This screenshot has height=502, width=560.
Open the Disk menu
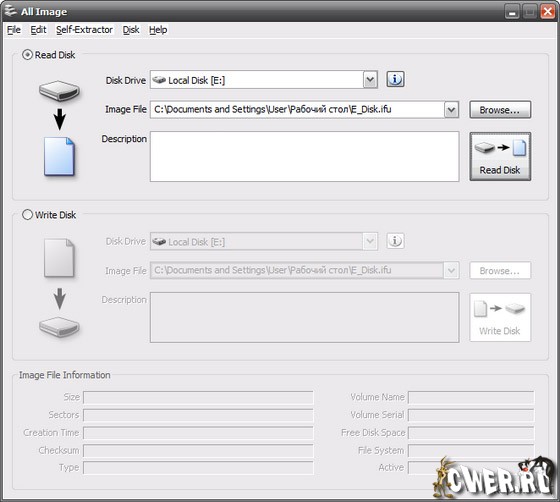point(131,30)
